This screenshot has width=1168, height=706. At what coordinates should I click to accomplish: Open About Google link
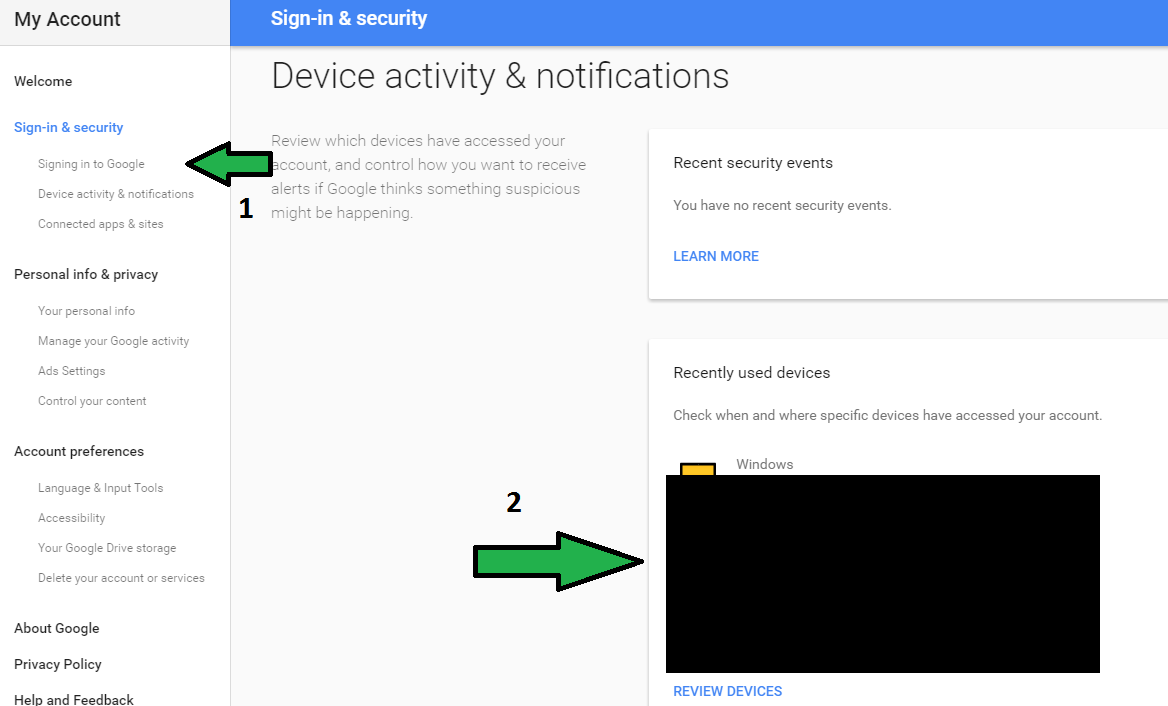57,628
